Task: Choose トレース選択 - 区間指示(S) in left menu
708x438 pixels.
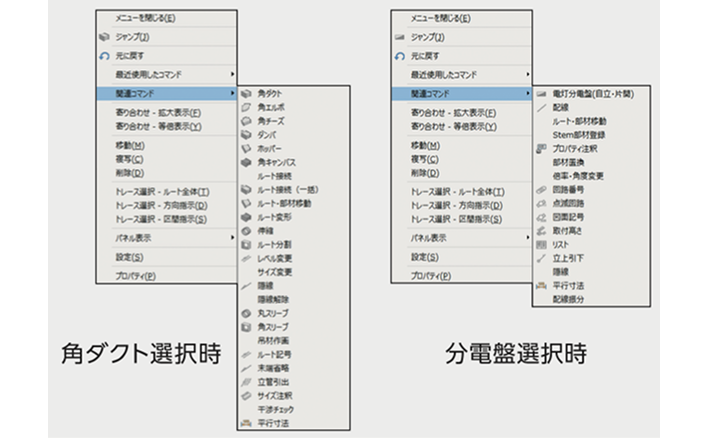Action: tap(161, 219)
